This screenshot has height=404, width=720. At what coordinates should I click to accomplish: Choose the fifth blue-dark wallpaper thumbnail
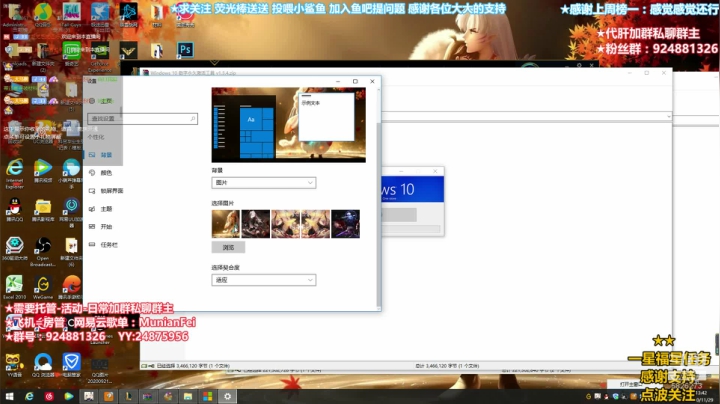pos(345,224)
